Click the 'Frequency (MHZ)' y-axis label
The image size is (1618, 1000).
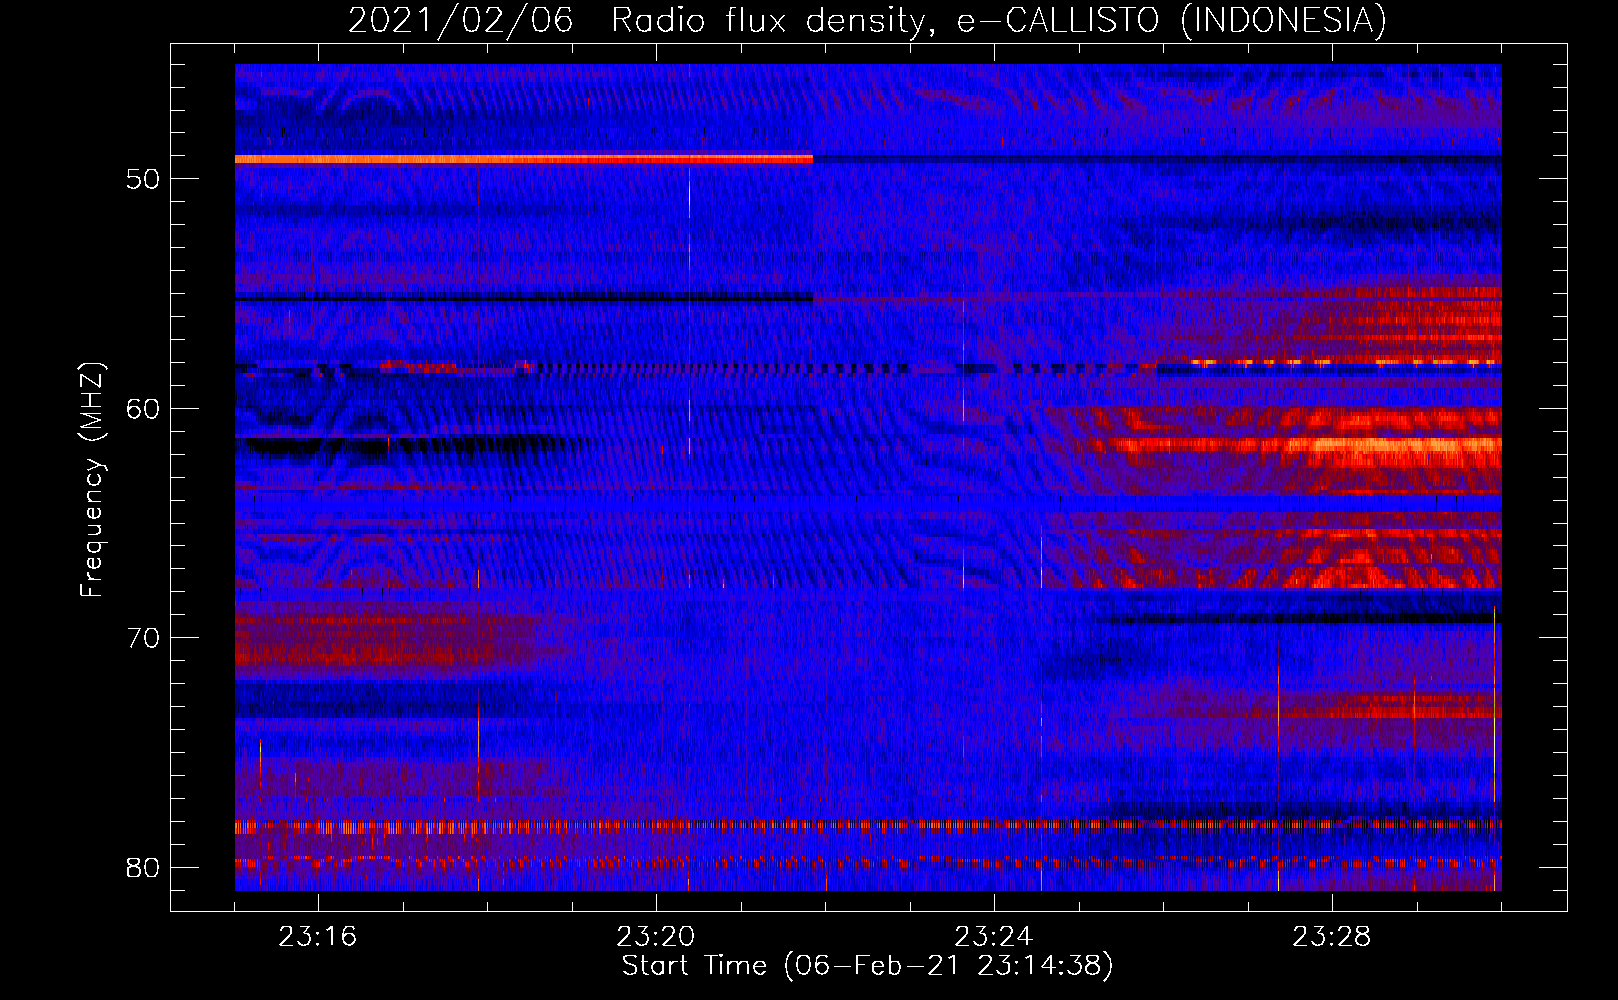[92, 481]
